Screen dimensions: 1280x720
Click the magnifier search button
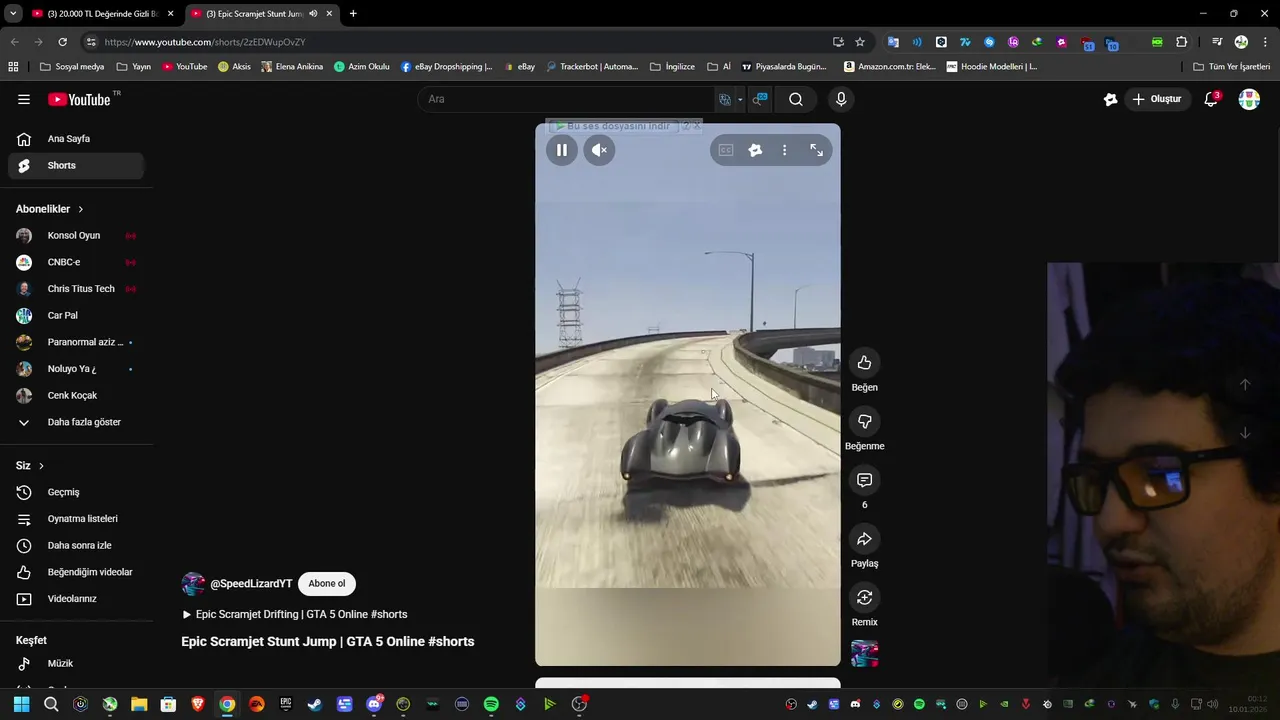point(796,99)
